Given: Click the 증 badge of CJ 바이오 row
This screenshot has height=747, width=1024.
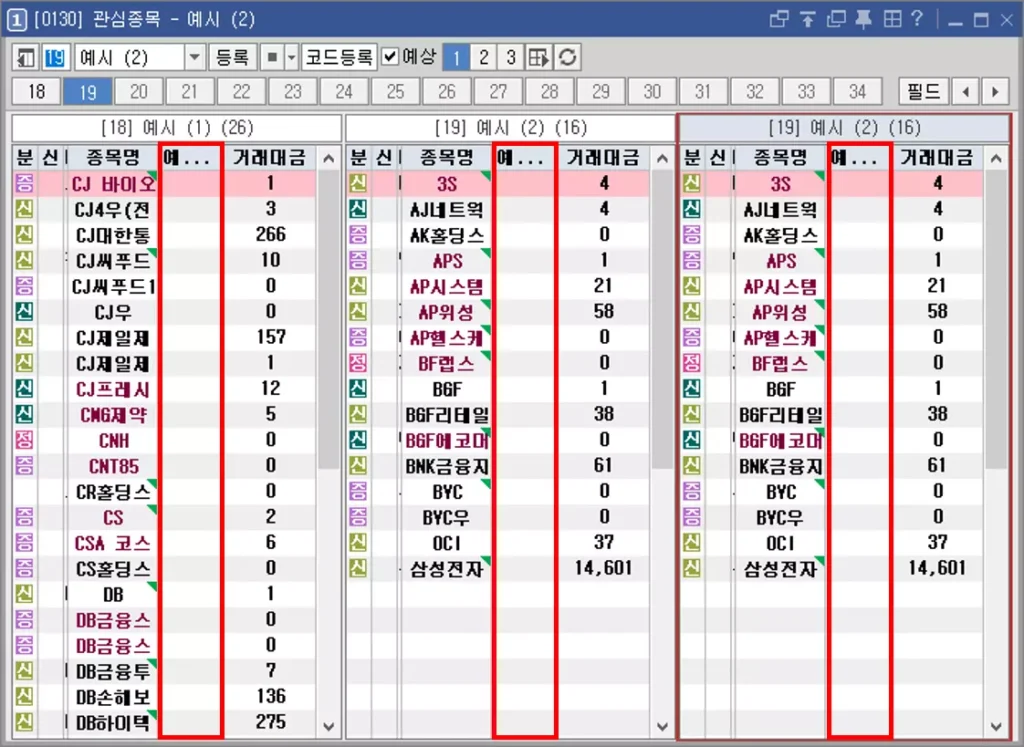Looking at the screenshot, I should [24, 183].
